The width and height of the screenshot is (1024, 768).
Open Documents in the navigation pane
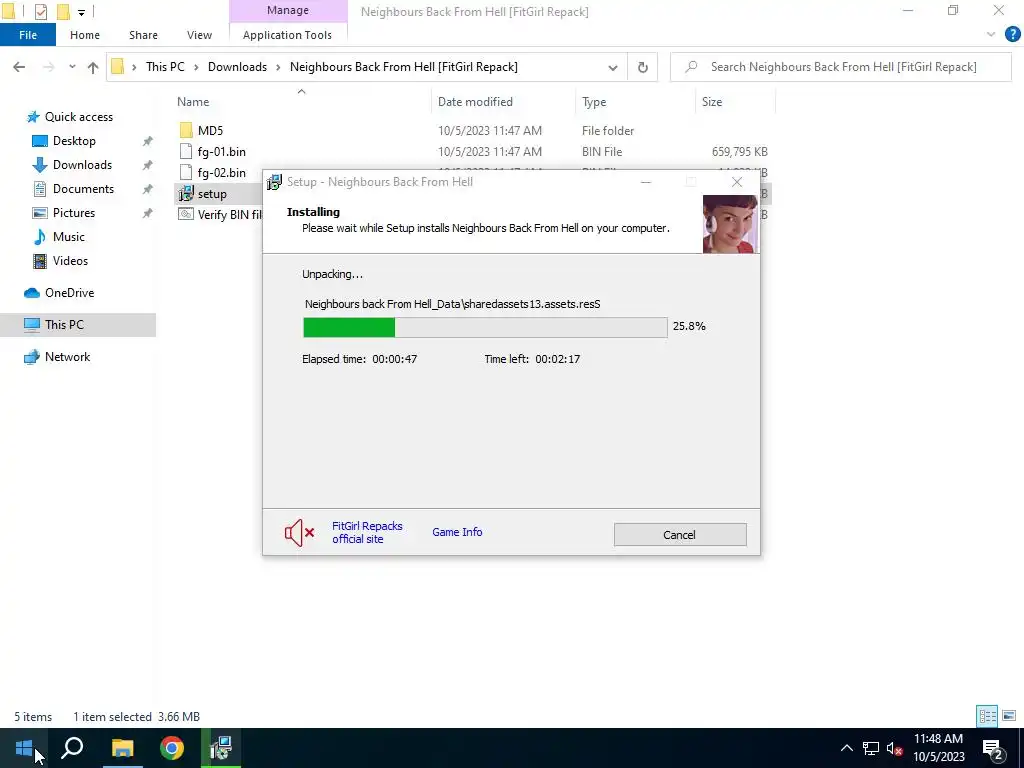[x=83, y=189]
